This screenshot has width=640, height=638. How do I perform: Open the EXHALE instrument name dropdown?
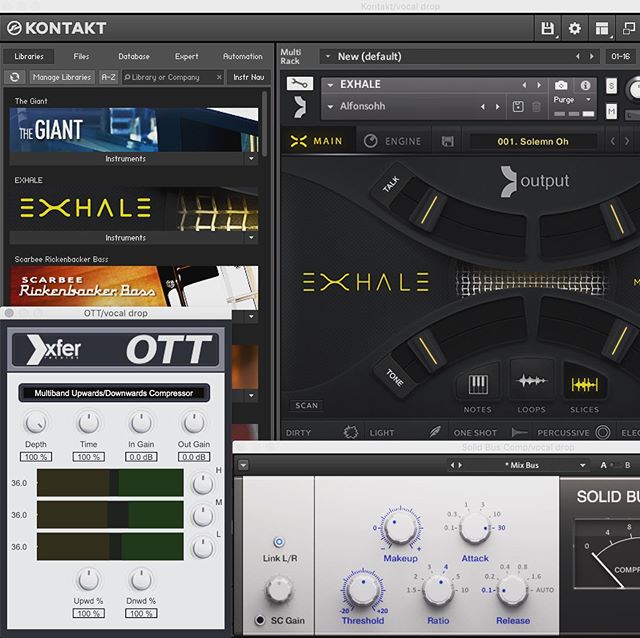click(331, 85)
